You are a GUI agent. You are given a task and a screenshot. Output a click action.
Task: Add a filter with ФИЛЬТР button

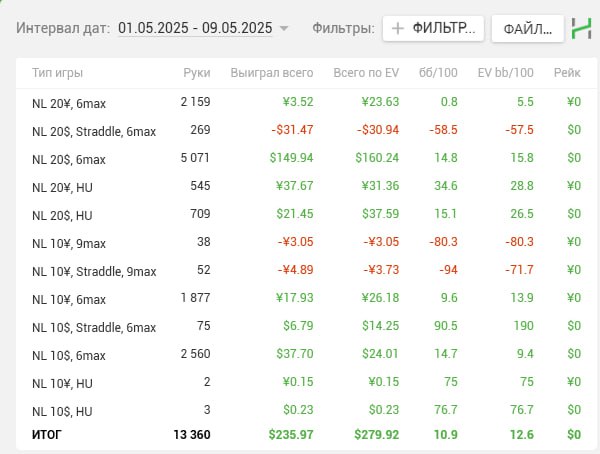[433, 28]
